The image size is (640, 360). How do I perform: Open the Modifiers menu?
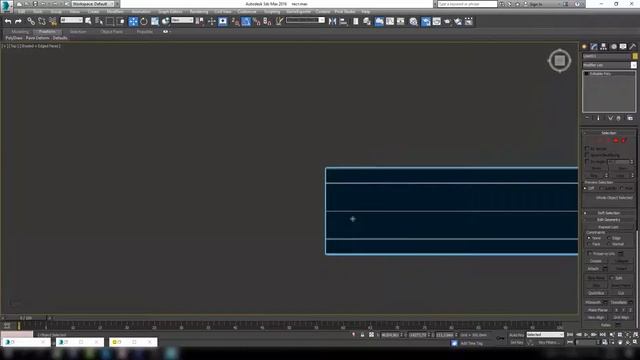[115, 12]
